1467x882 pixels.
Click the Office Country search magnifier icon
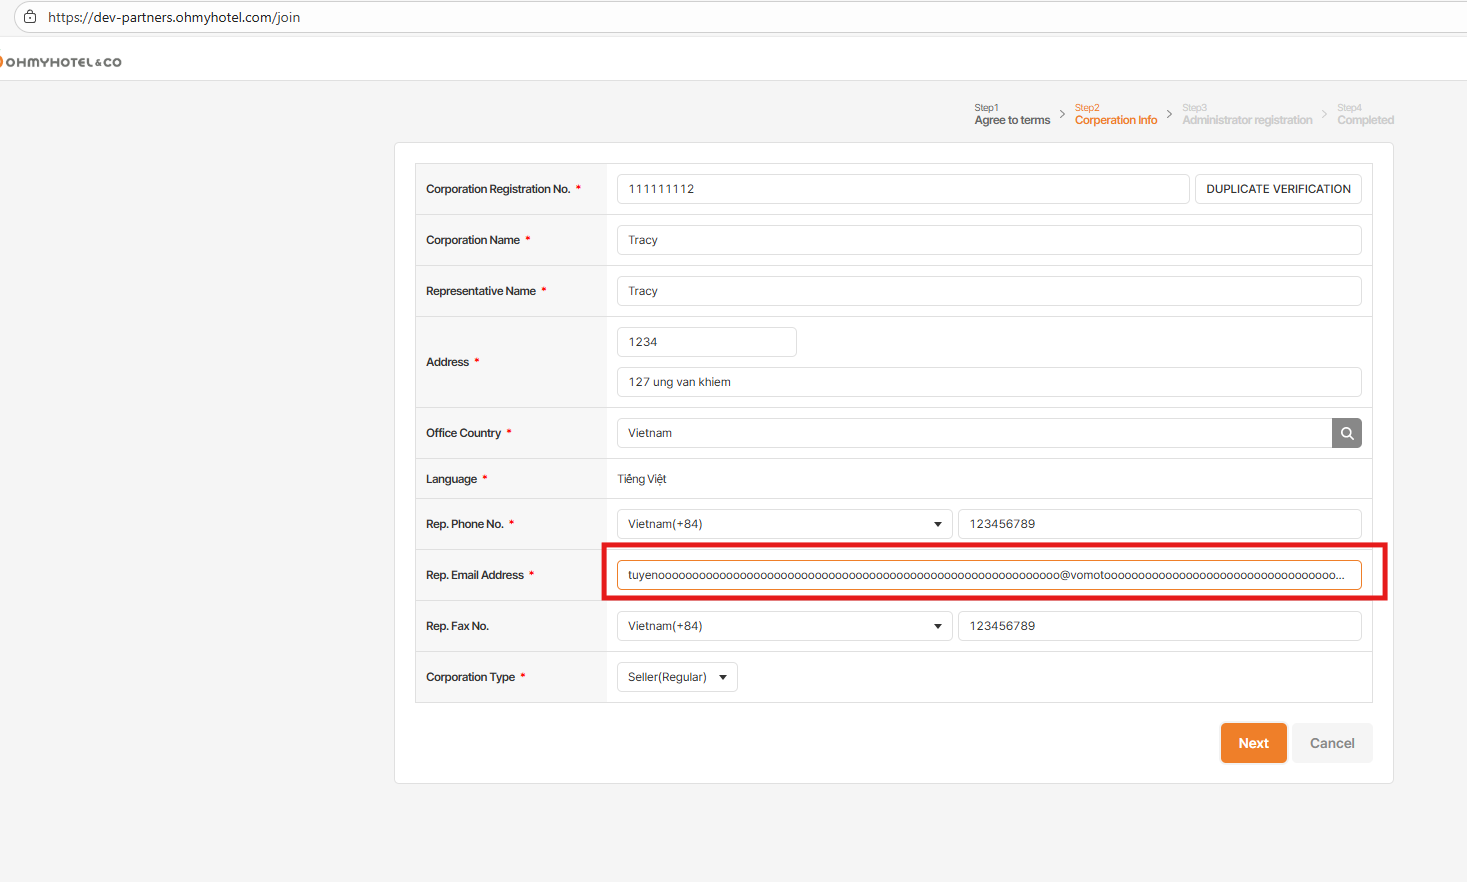1346,433
